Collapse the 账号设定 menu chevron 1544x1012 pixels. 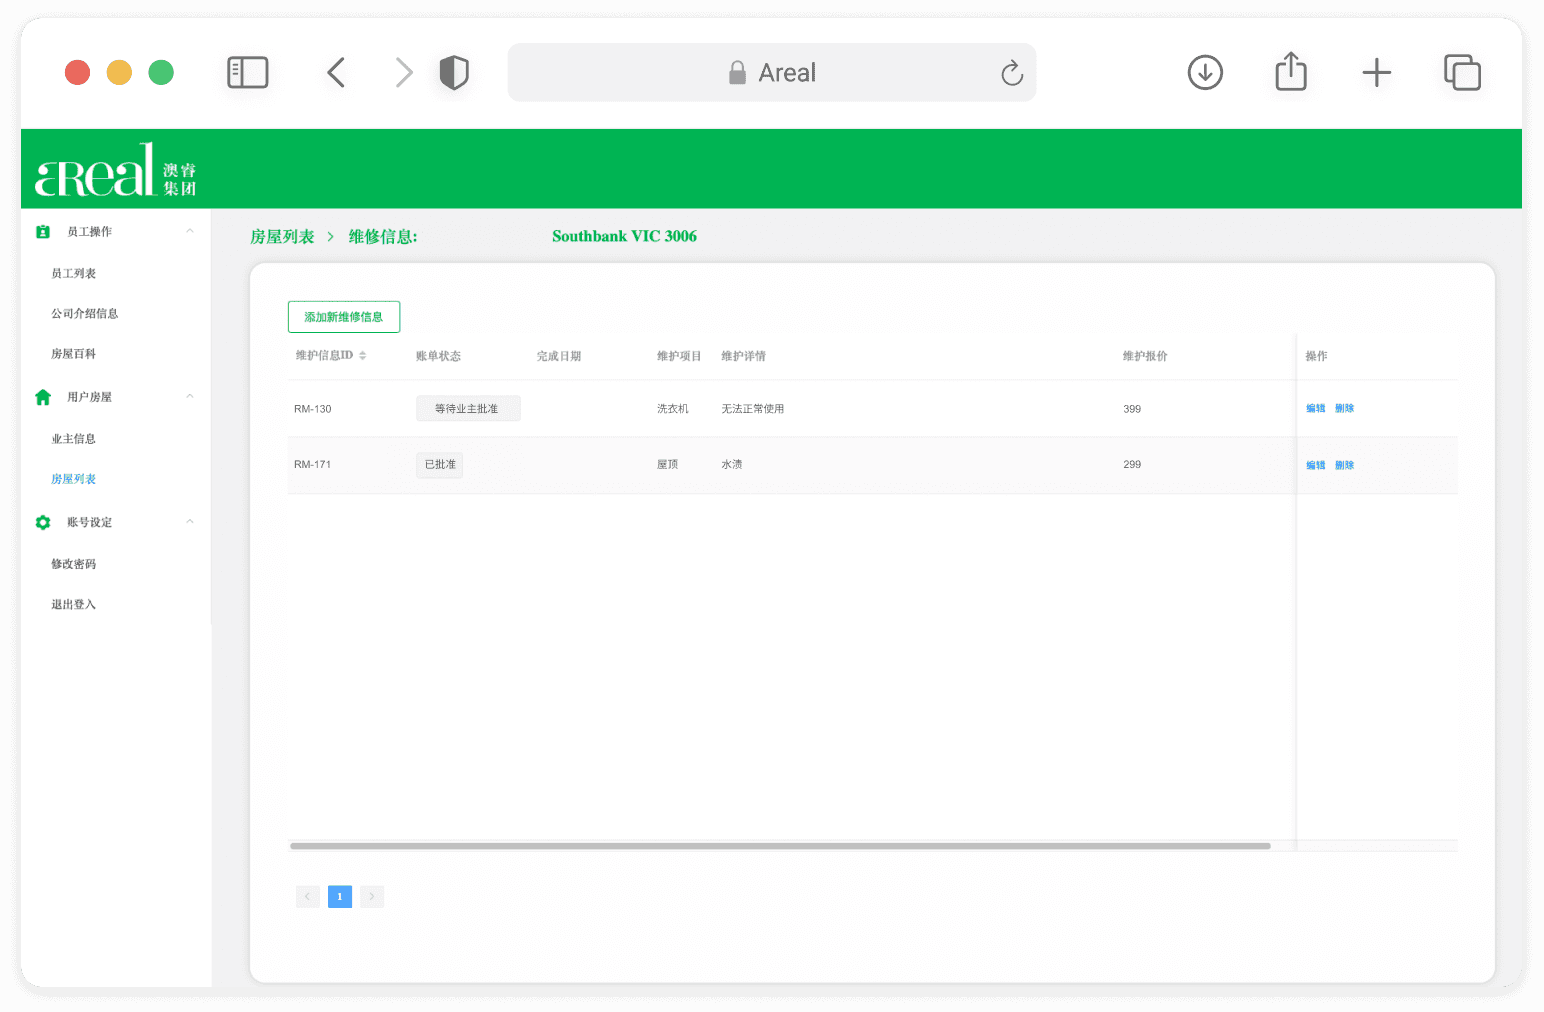pos(190,522)
